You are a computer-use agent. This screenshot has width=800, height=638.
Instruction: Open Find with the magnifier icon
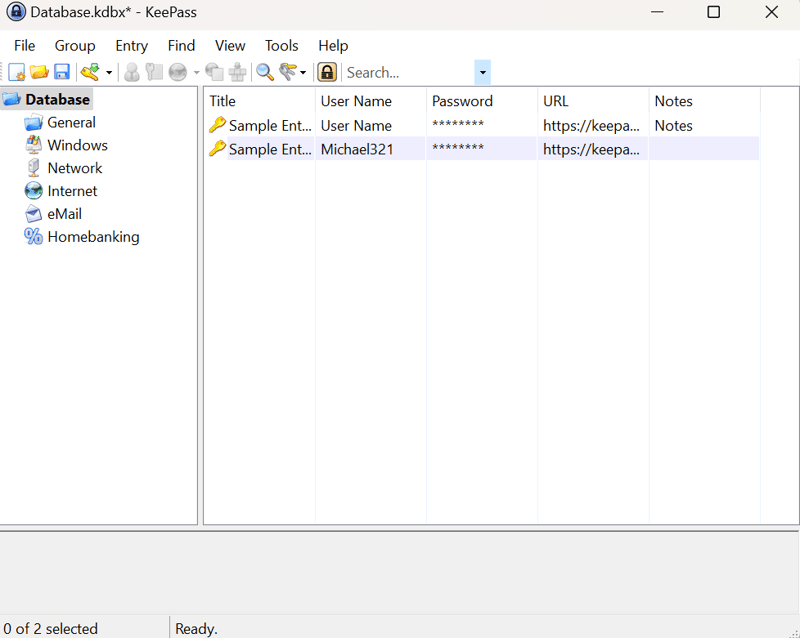click(265, 72)
